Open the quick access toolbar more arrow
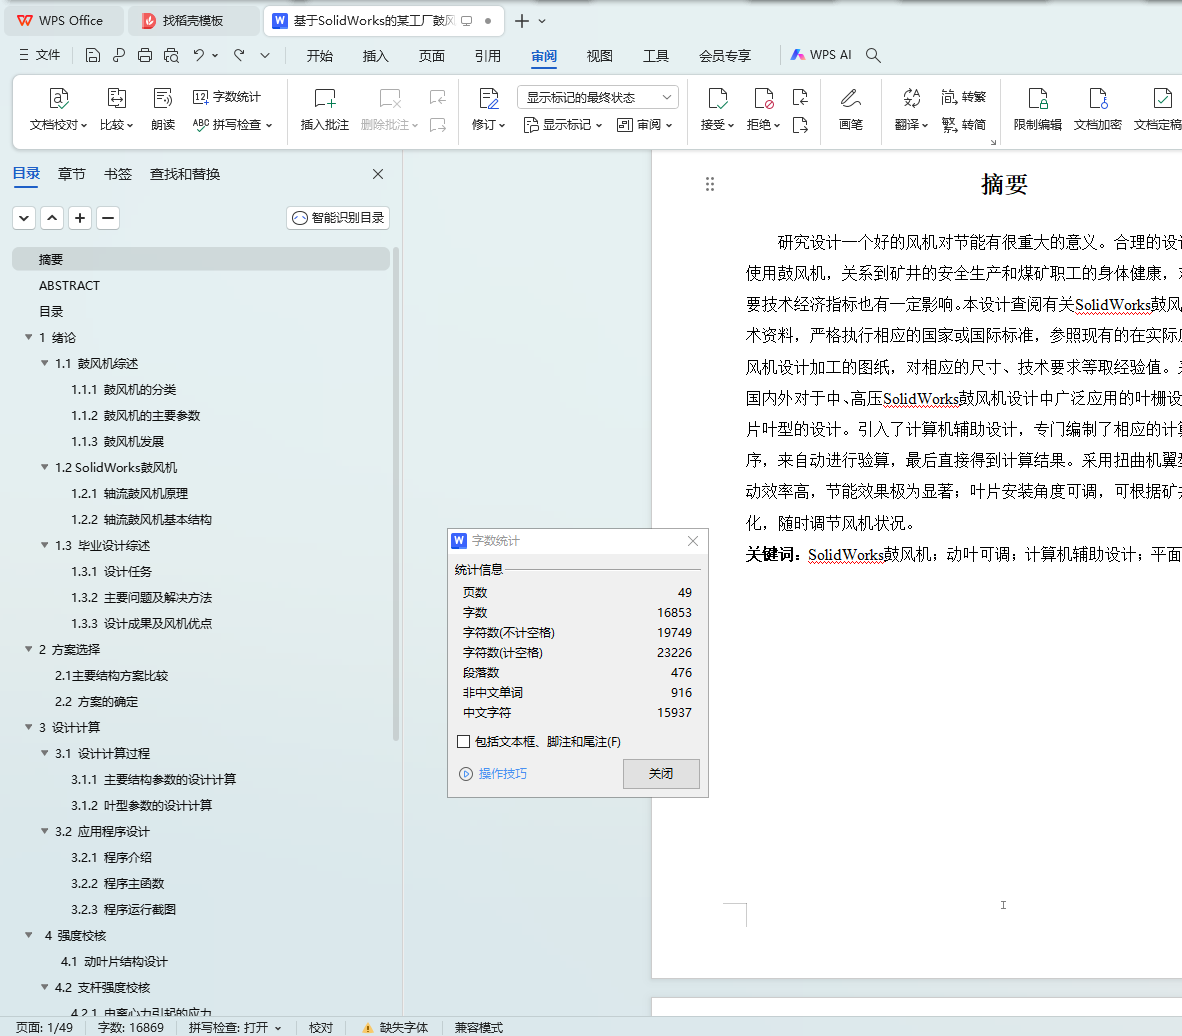1182x1036 pixels. click(x=265, y=55)
